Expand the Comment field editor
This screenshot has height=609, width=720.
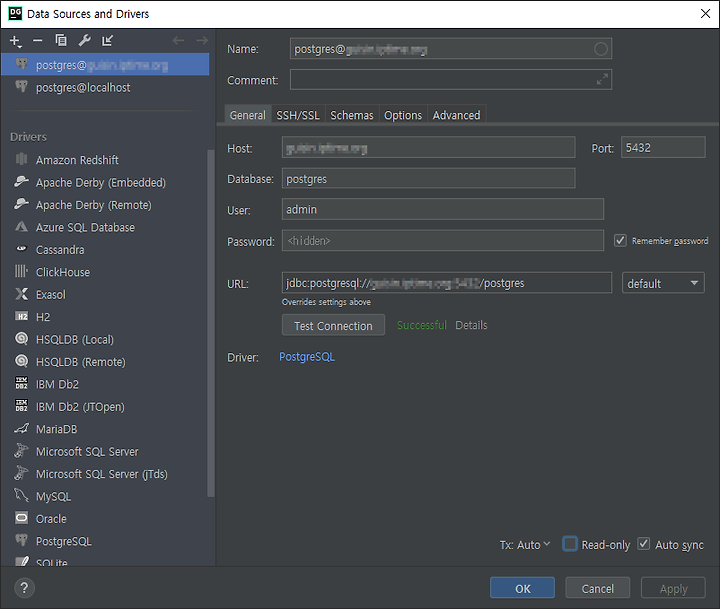[602, 79]
